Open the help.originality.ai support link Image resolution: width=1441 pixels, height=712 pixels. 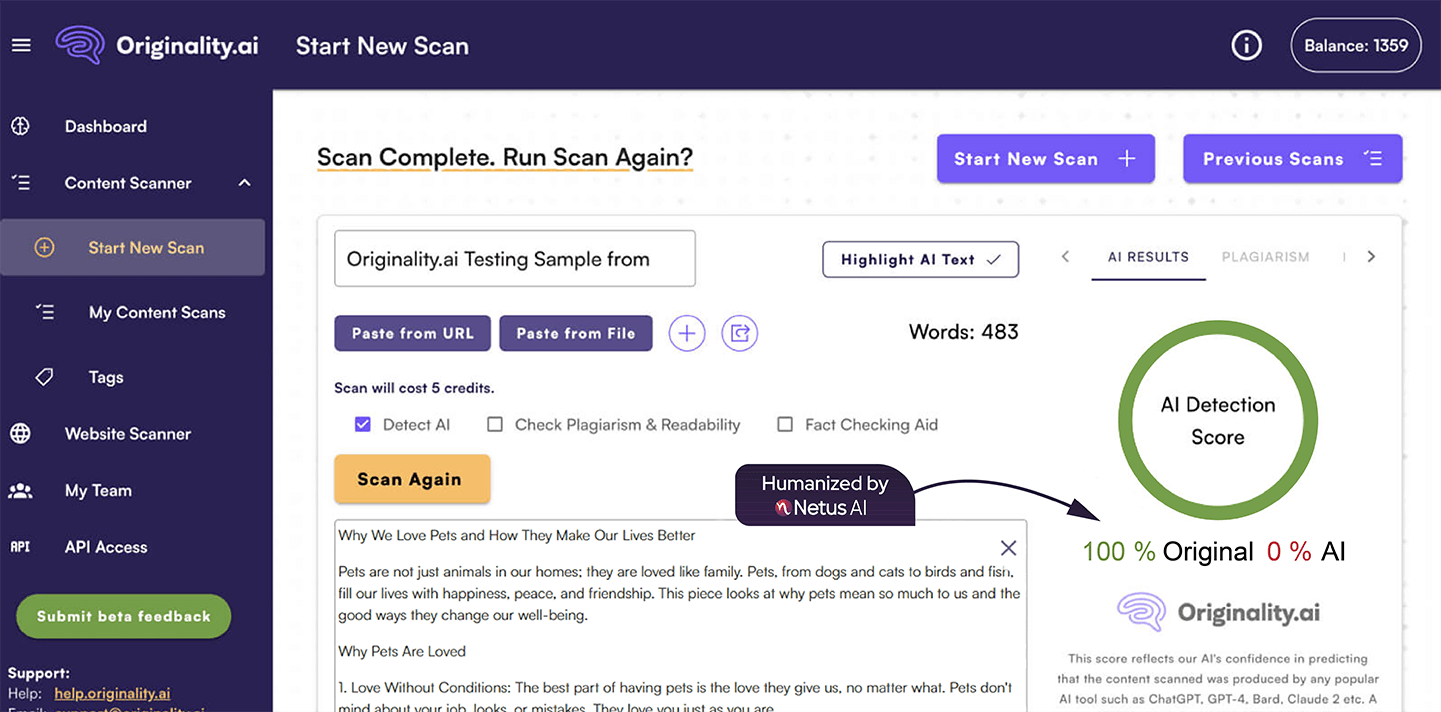[112, 694]
